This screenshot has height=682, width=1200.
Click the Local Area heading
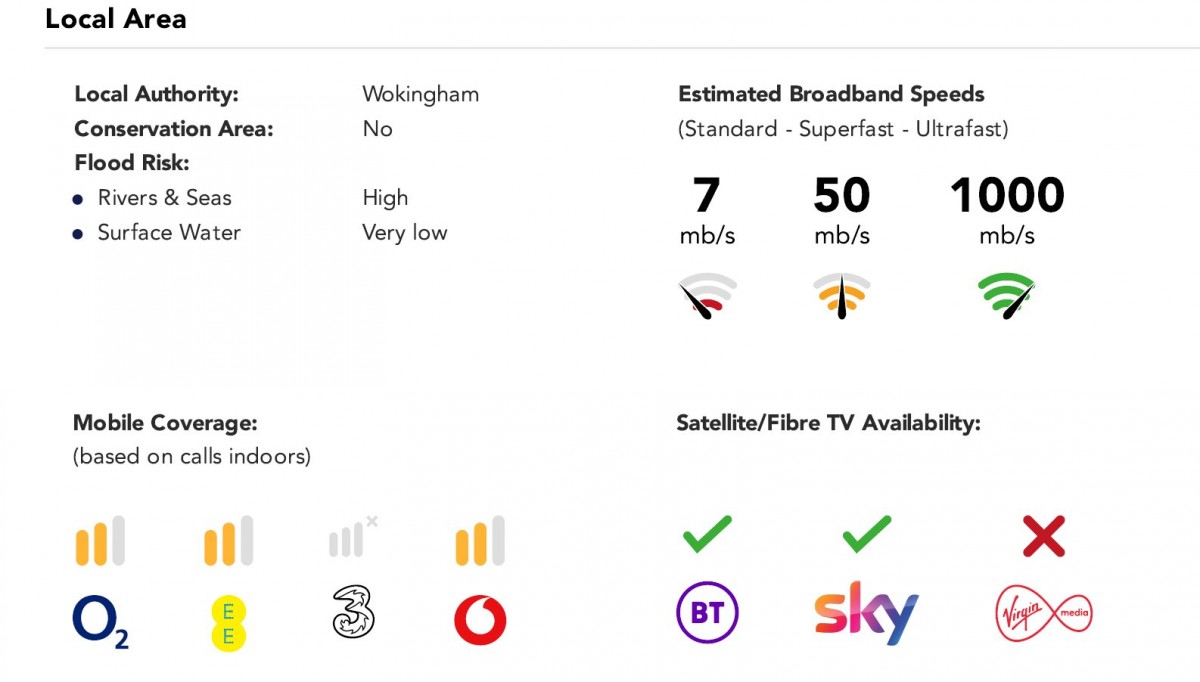click(x=116, y=19)
